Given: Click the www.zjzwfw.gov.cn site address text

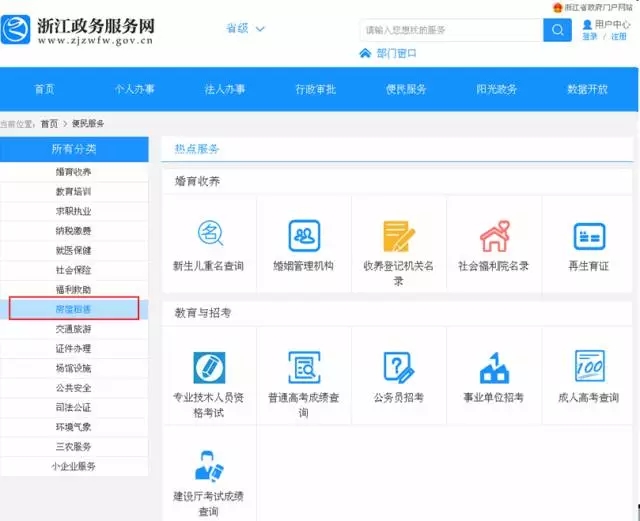Looking at the screenshot, I should tap(96, 41).
